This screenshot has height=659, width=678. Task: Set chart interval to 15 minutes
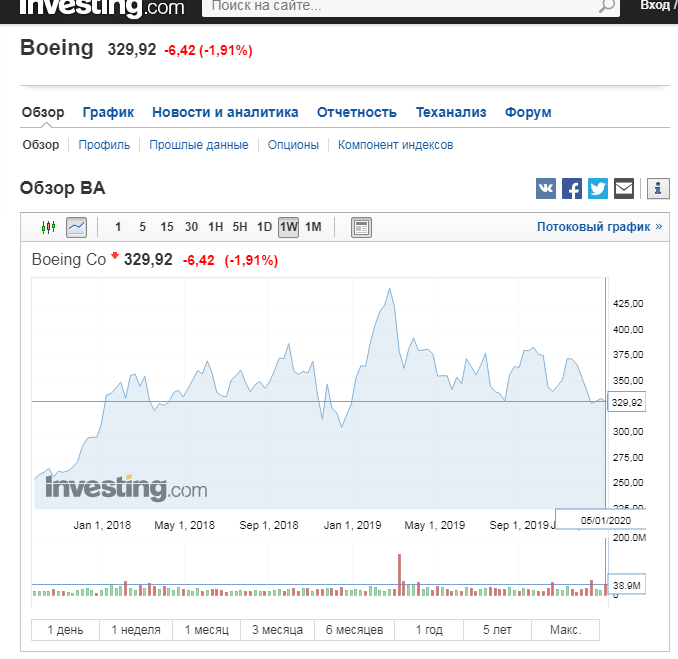point(167,227)
